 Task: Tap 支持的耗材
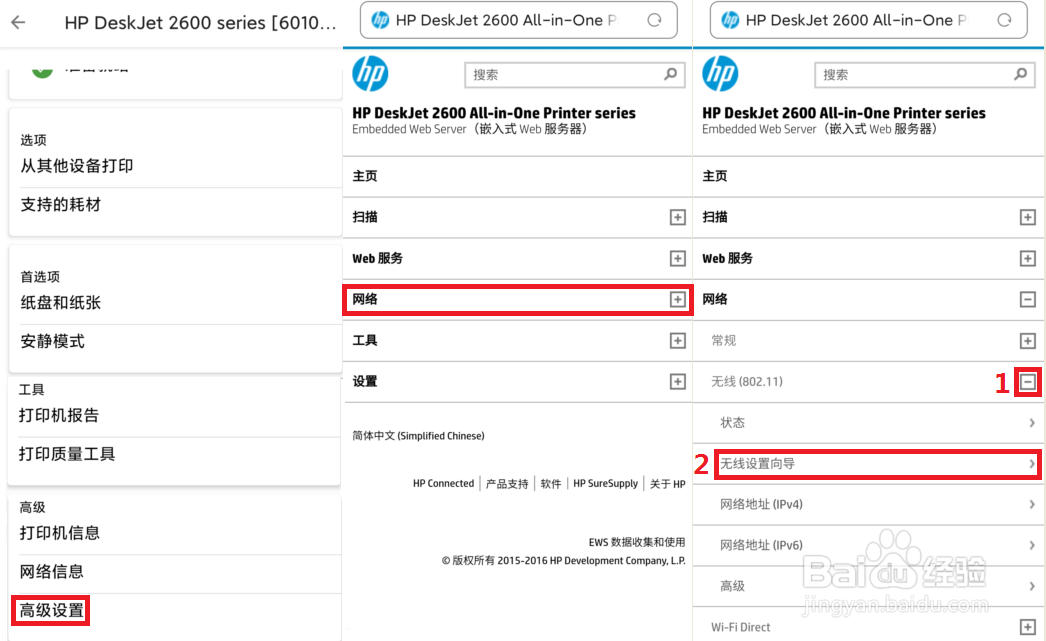(61, 205)
